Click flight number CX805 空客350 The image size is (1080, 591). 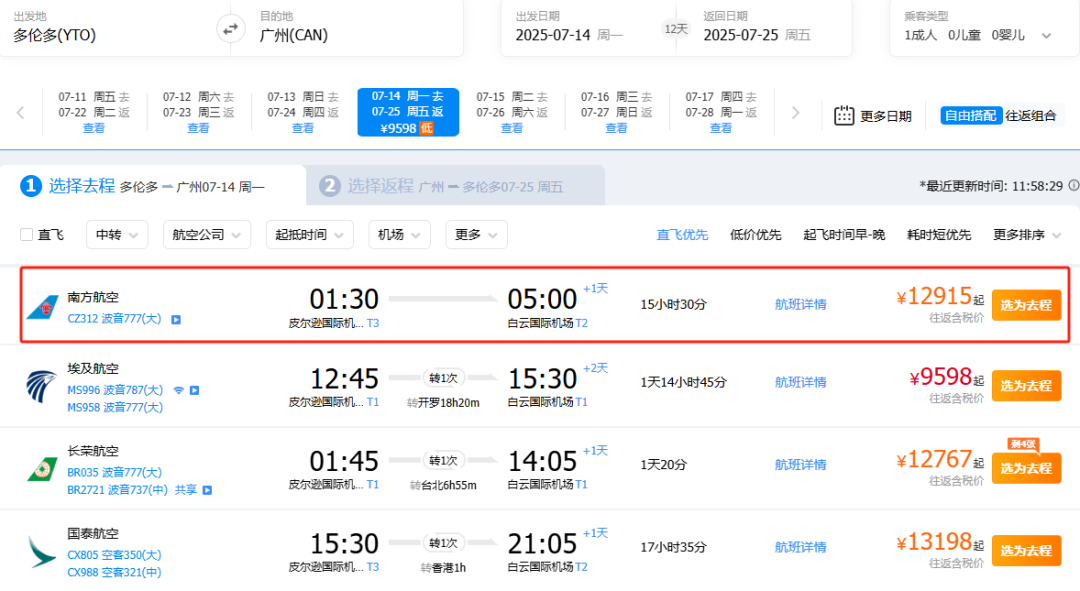point(114,554)
